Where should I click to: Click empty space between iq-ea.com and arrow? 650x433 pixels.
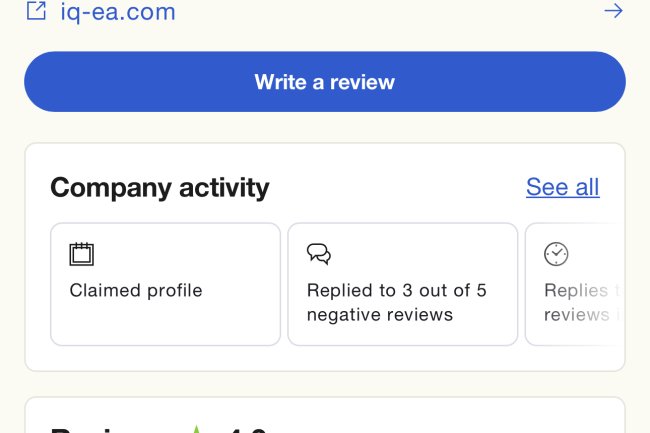400,12
